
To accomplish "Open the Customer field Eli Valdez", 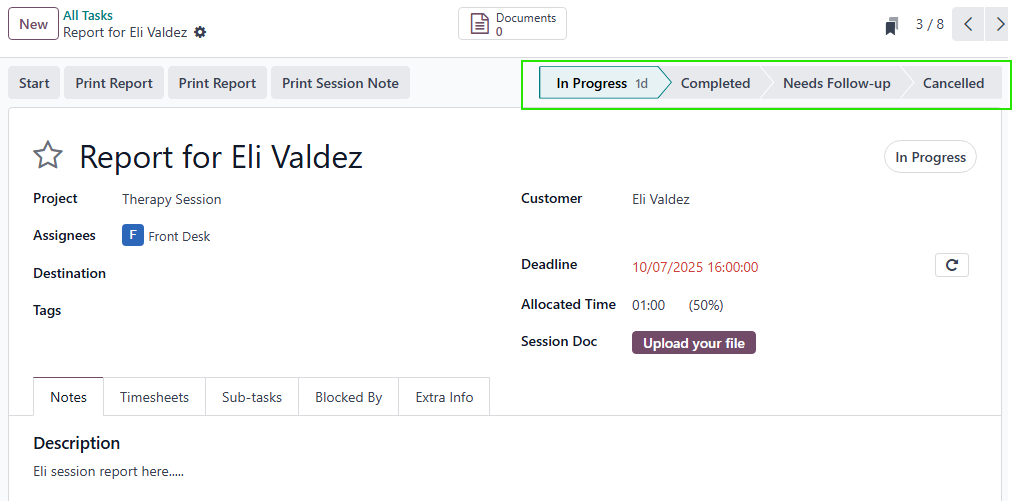I will (x=661, y=199).
